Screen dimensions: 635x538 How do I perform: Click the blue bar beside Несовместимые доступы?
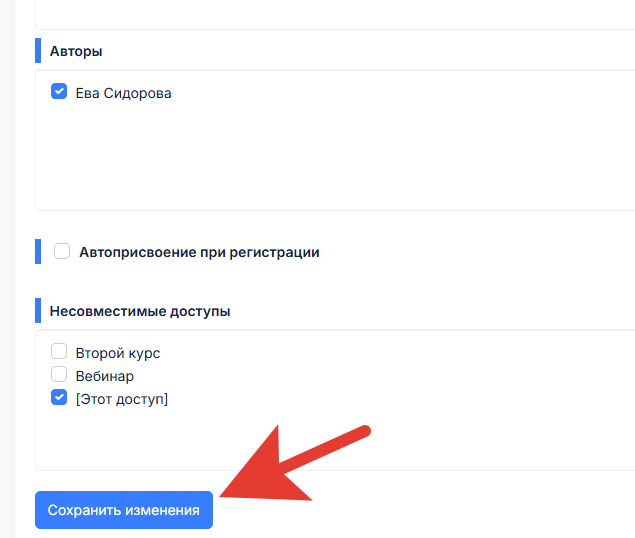[38, 311]
